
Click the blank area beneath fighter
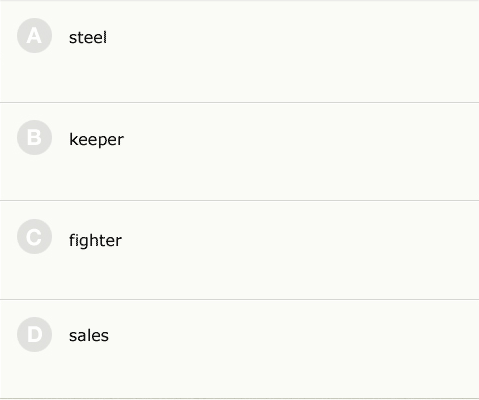(x=239, y=277)
